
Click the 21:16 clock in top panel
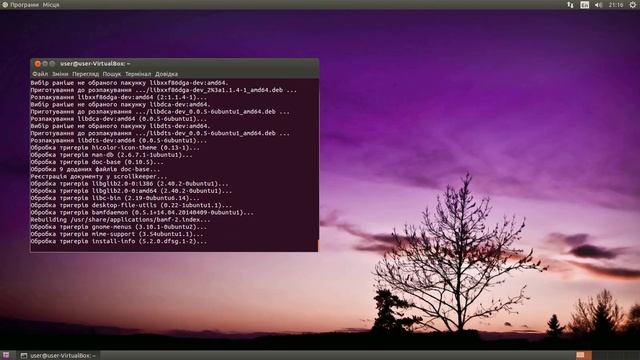(616, 5)
